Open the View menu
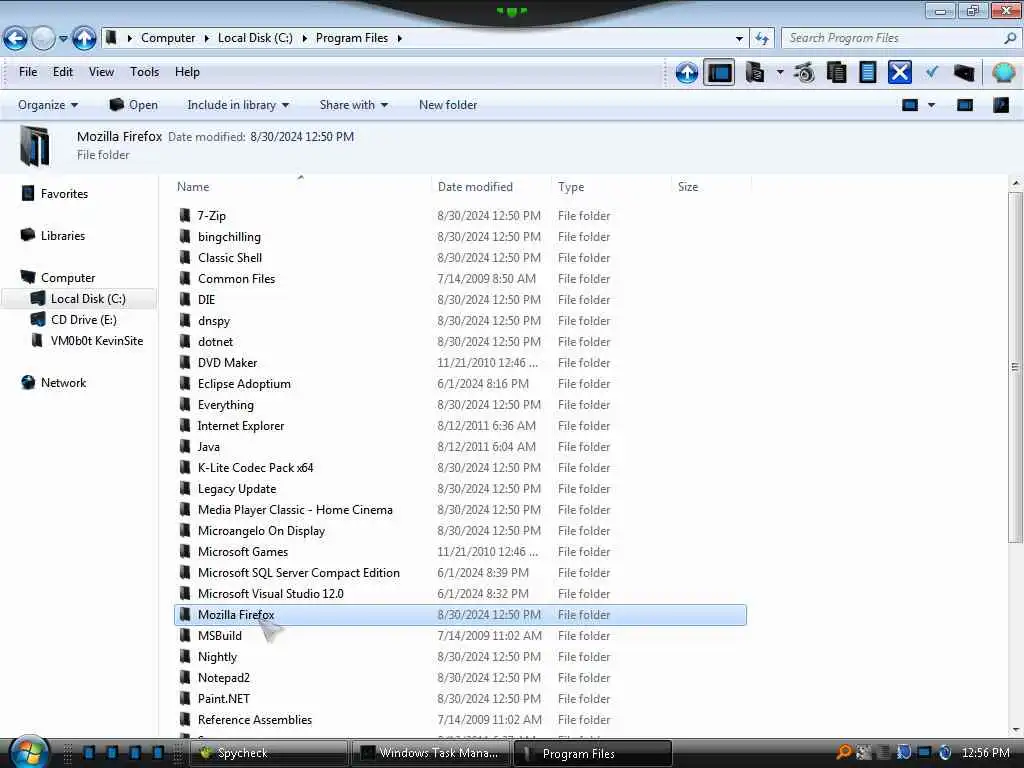The height and width of the screenshot is (768, 1024). 101,72
